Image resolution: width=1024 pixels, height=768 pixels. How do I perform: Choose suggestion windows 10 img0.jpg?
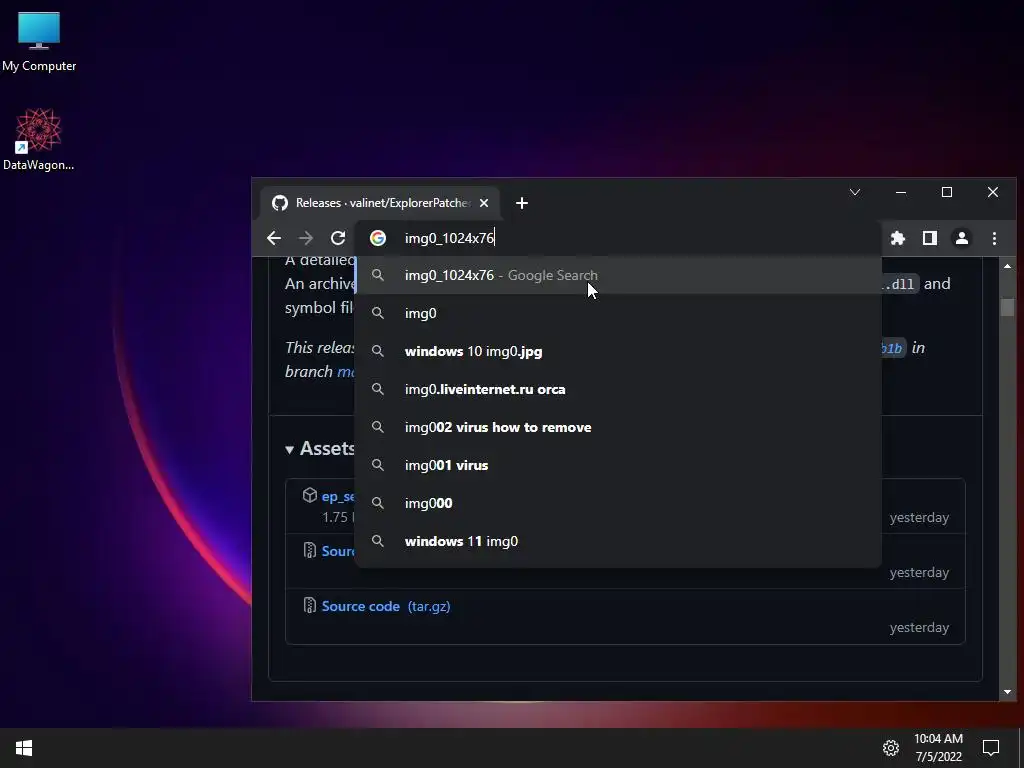[x=618, y=351]
